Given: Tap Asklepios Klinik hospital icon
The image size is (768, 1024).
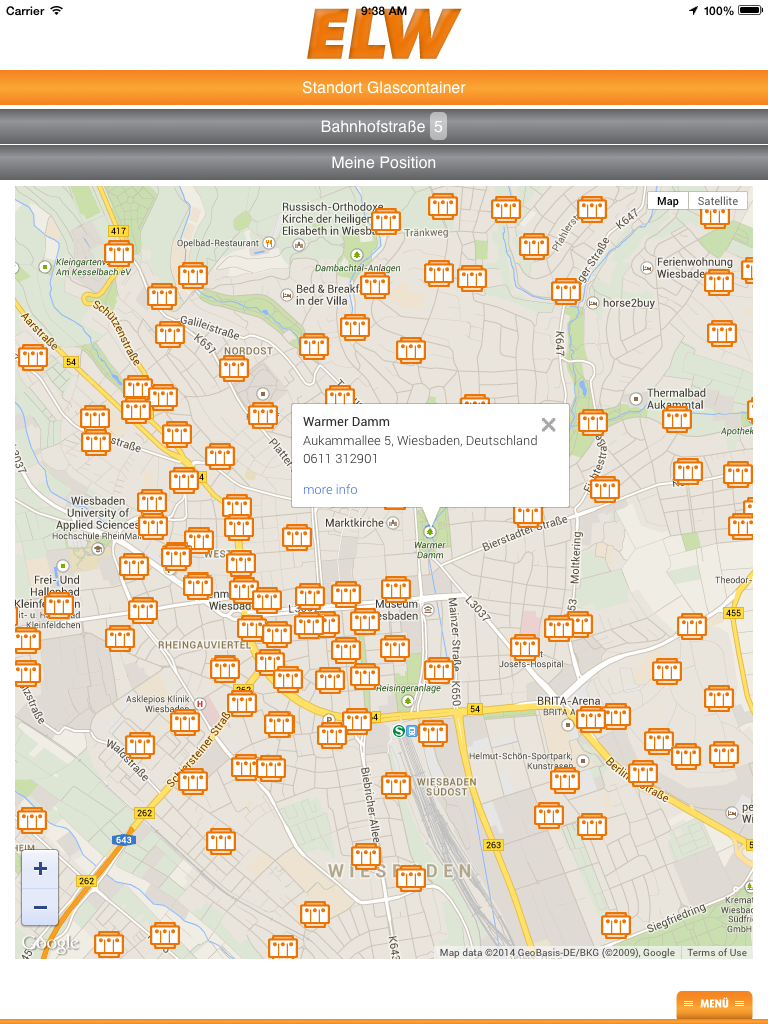Looking at the screenshot, I should tap(200, 704).
